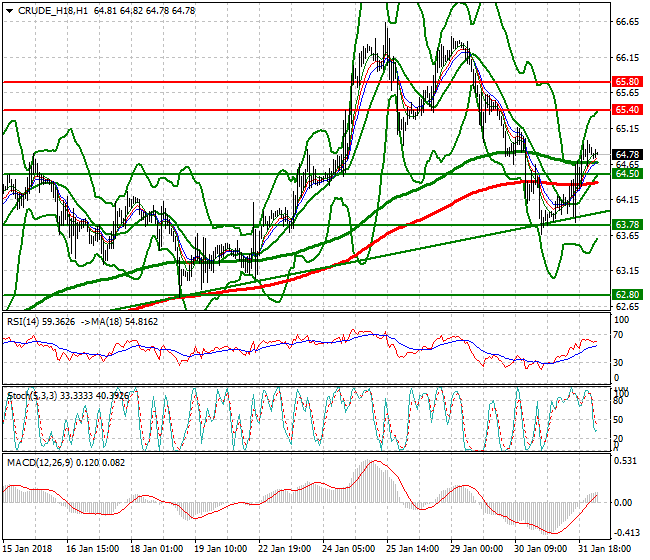This screenshot has width=650, height=560.
Task: Click the current price tag 64.78
Action: point(627,155)
